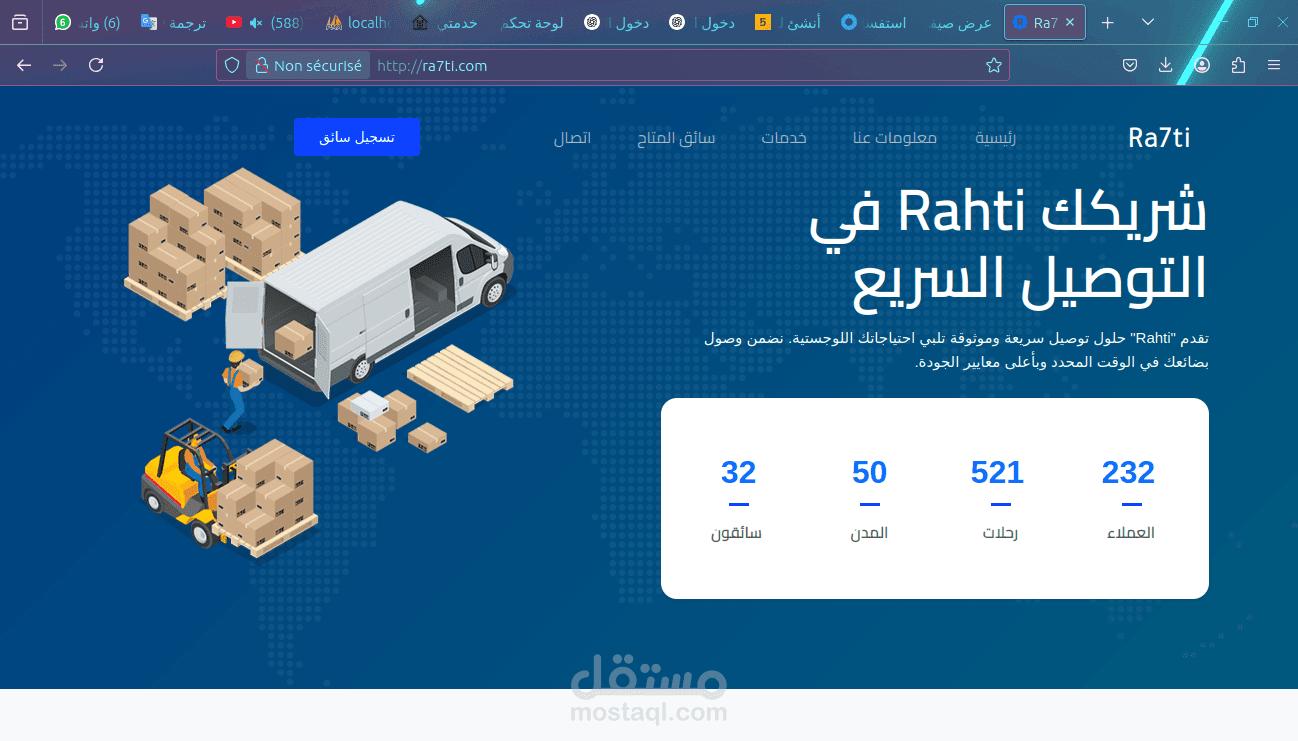1298x741 pixels.
Task: Switch to the استفسا tab
Action: (875, 22)
